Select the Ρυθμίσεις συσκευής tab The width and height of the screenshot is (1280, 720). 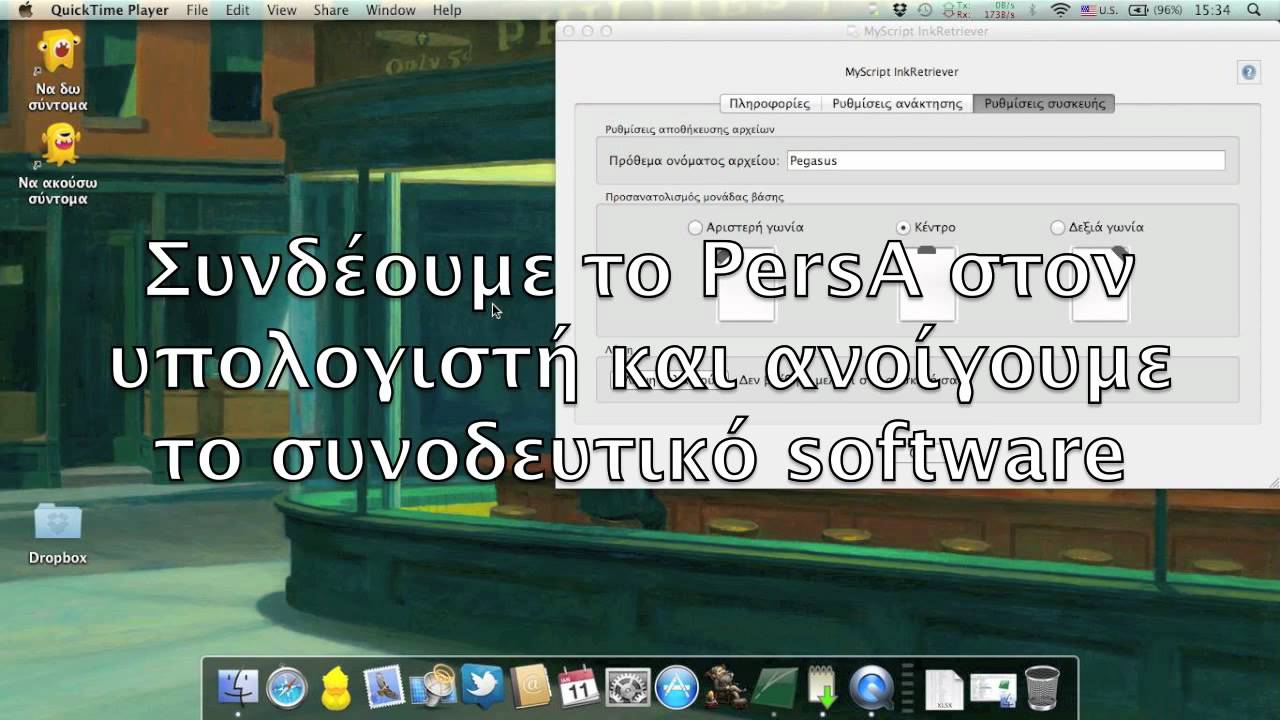click(1045, 104)
